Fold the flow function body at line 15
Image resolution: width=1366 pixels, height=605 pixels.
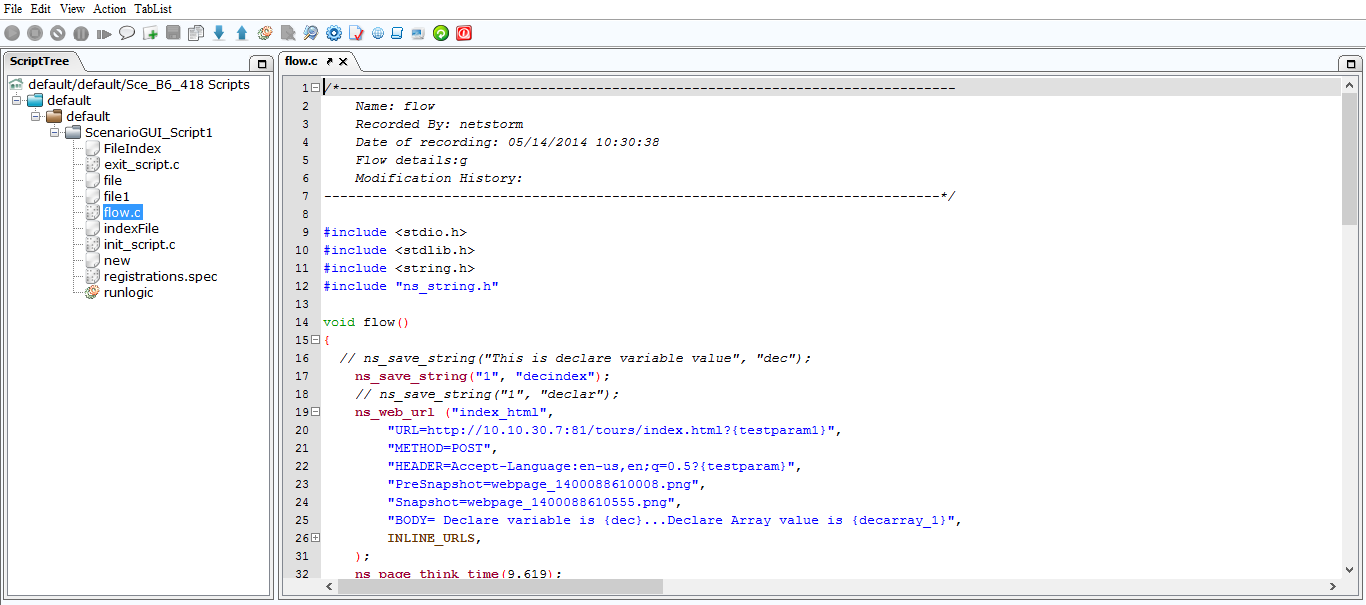coord(316,340)
